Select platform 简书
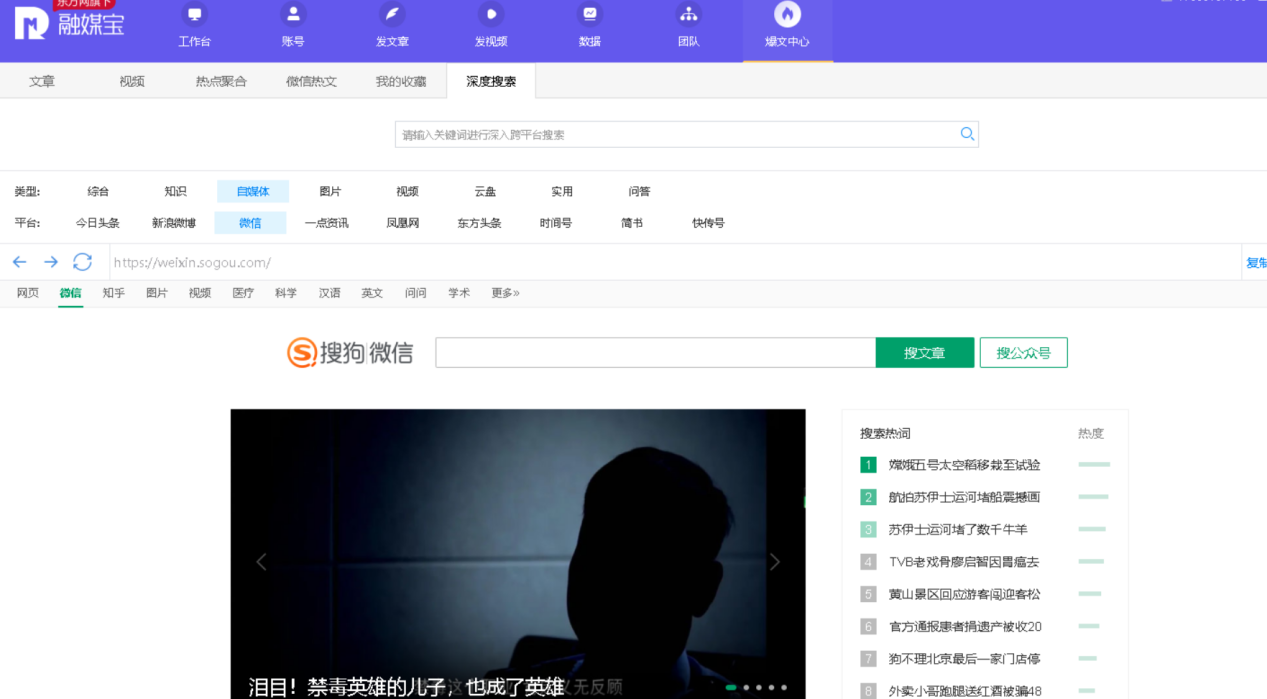Viewport: 1267px width, 699px height. pyautogui.click(x=632, y=223)
